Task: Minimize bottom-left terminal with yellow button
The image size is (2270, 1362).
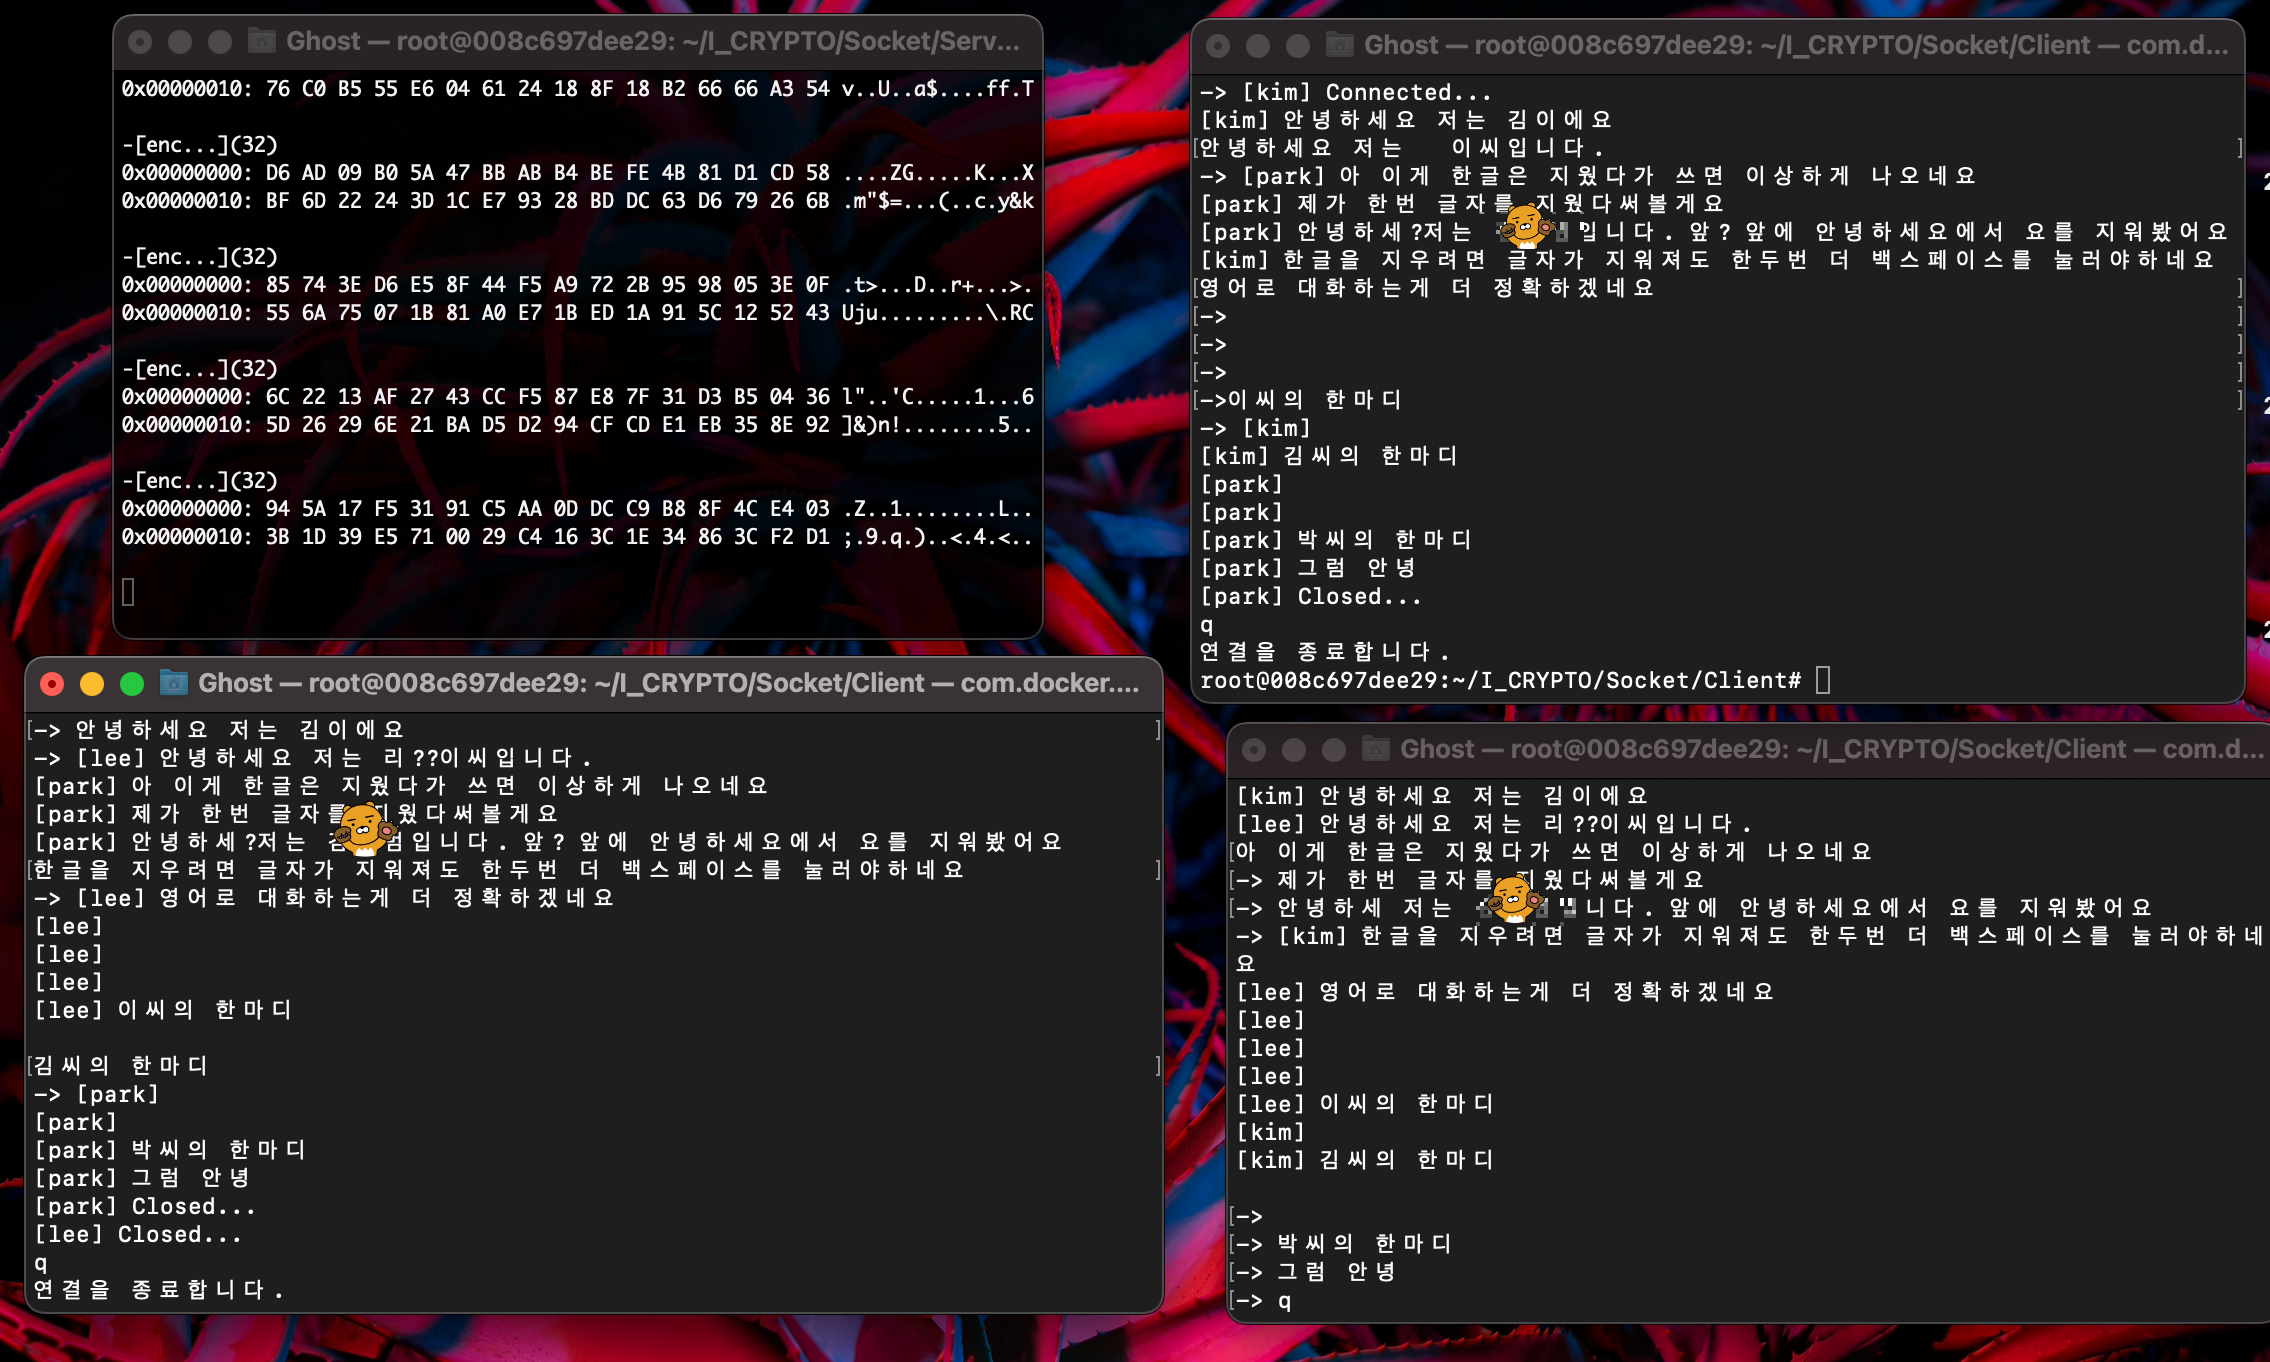Action: tap(92, 683)
